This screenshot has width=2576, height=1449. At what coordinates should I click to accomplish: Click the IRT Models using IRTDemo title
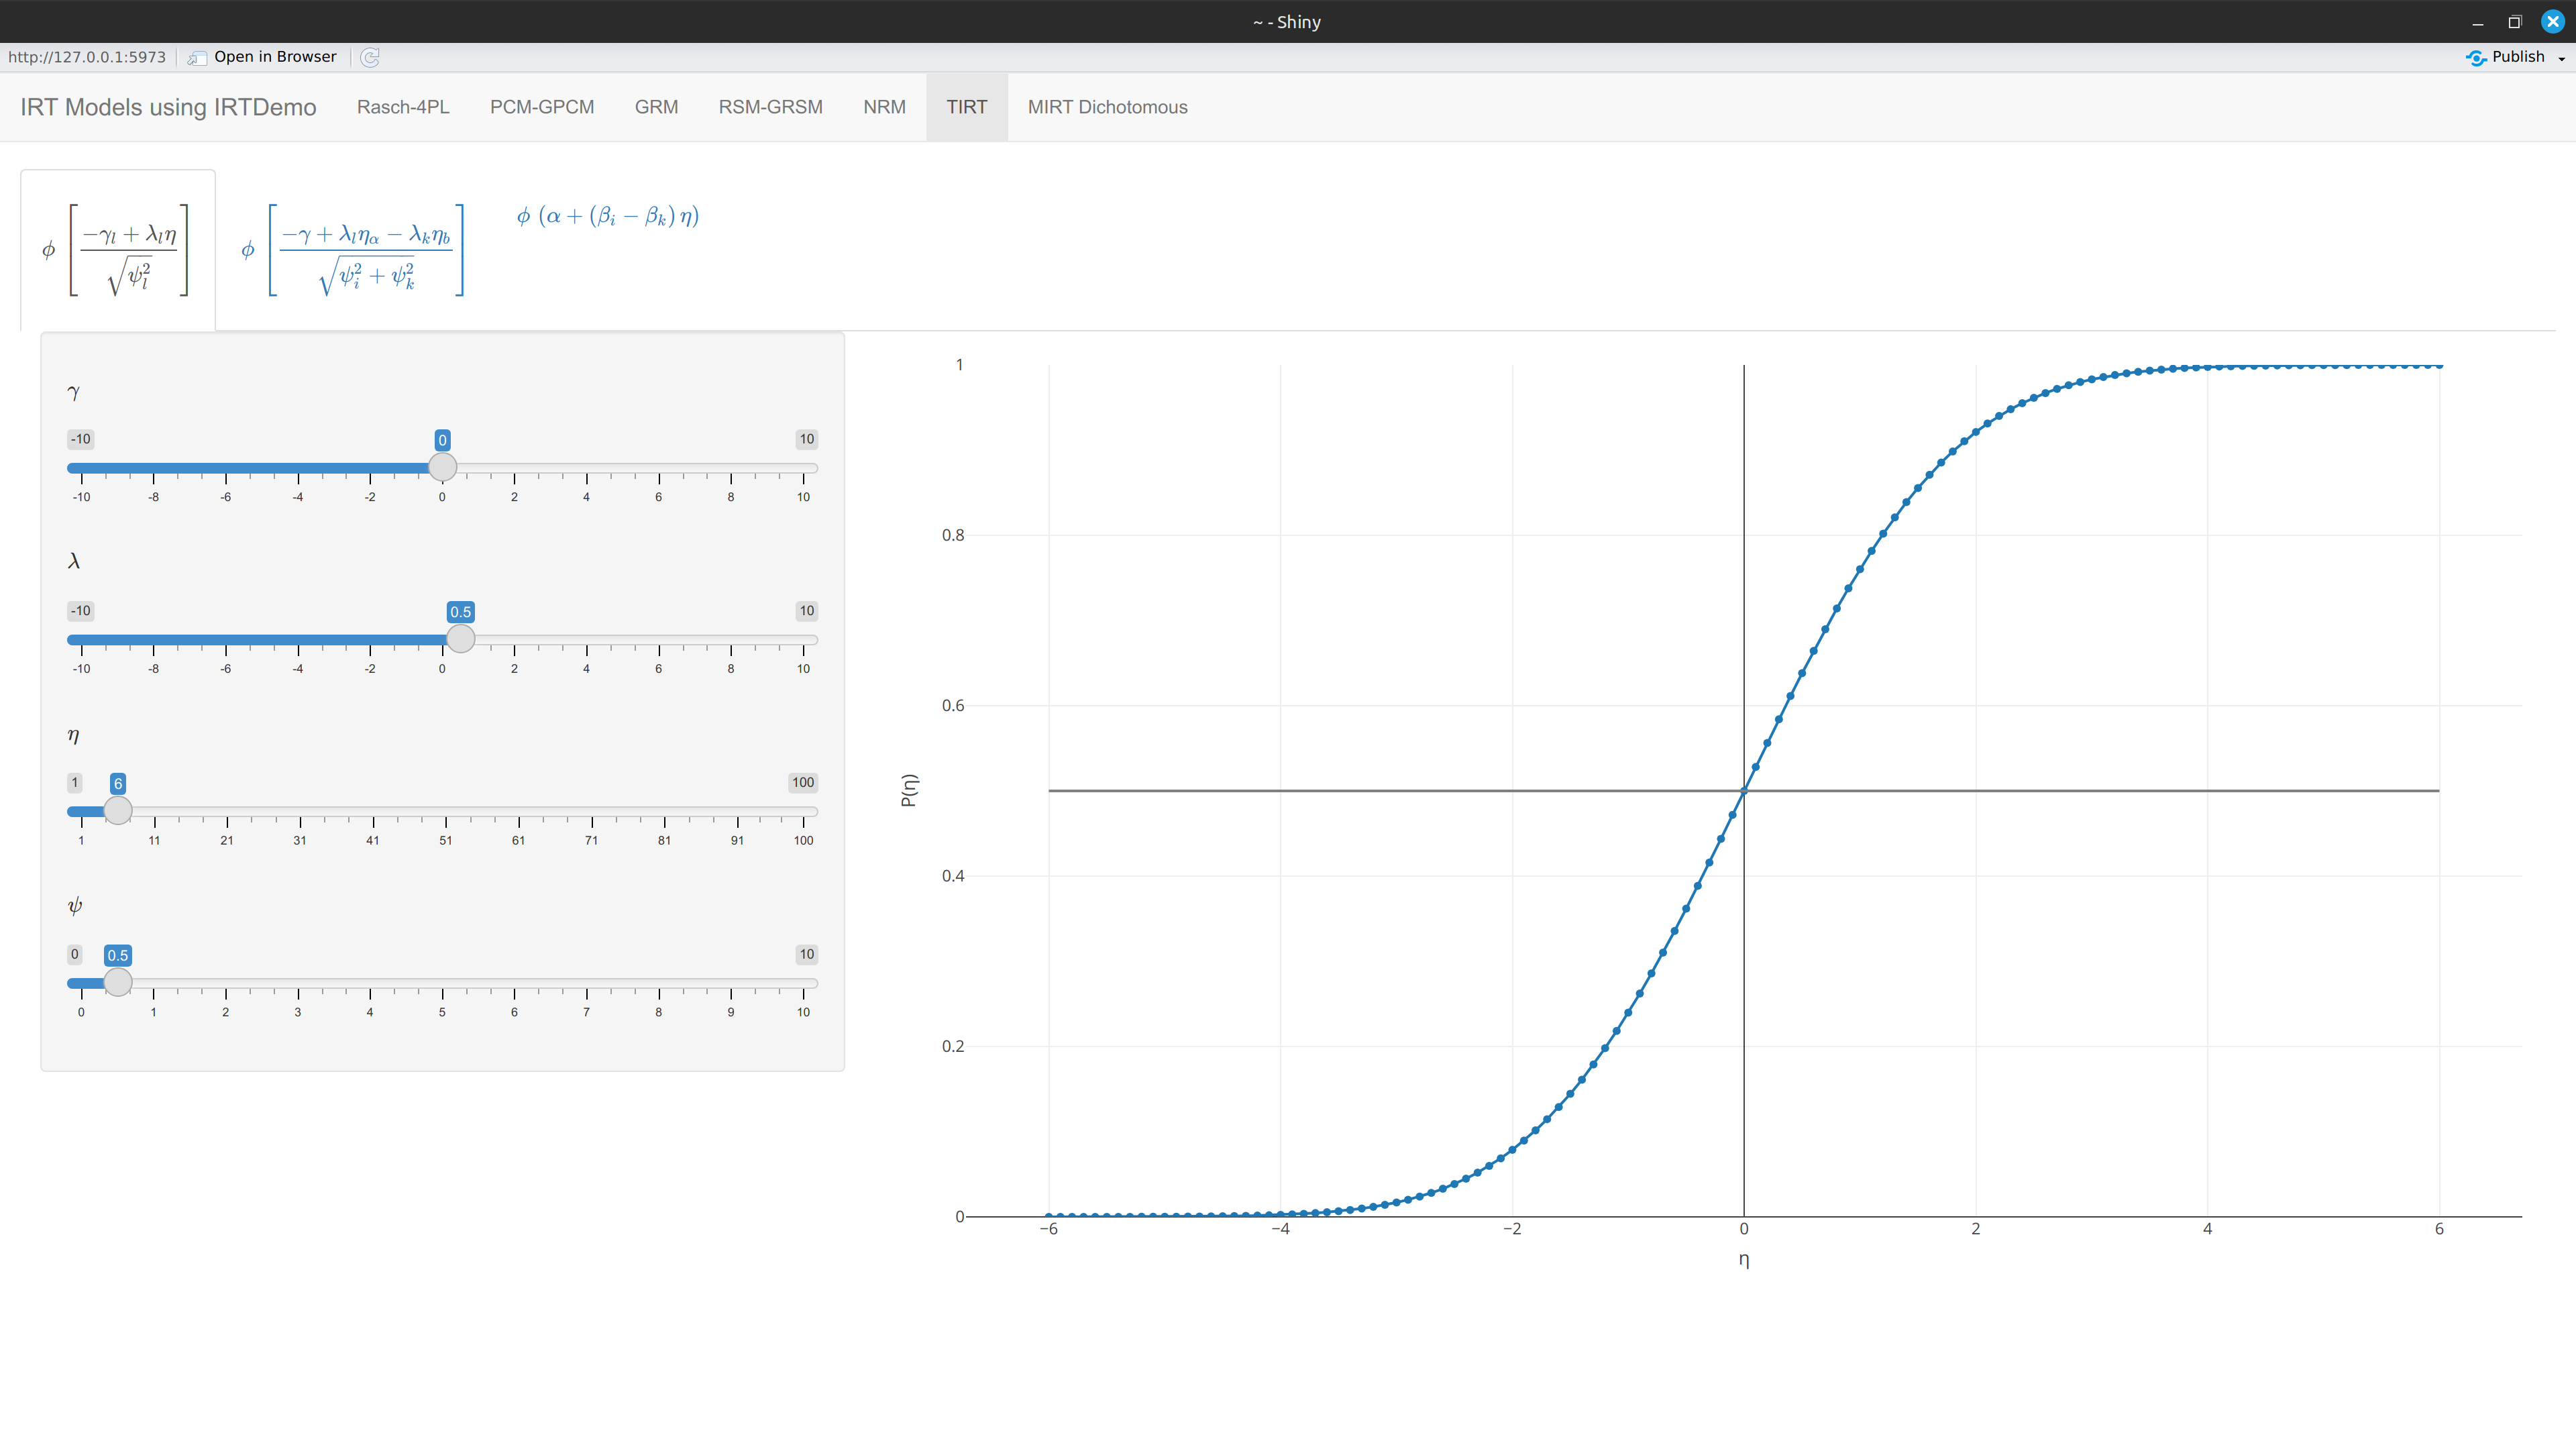point(168,107)
